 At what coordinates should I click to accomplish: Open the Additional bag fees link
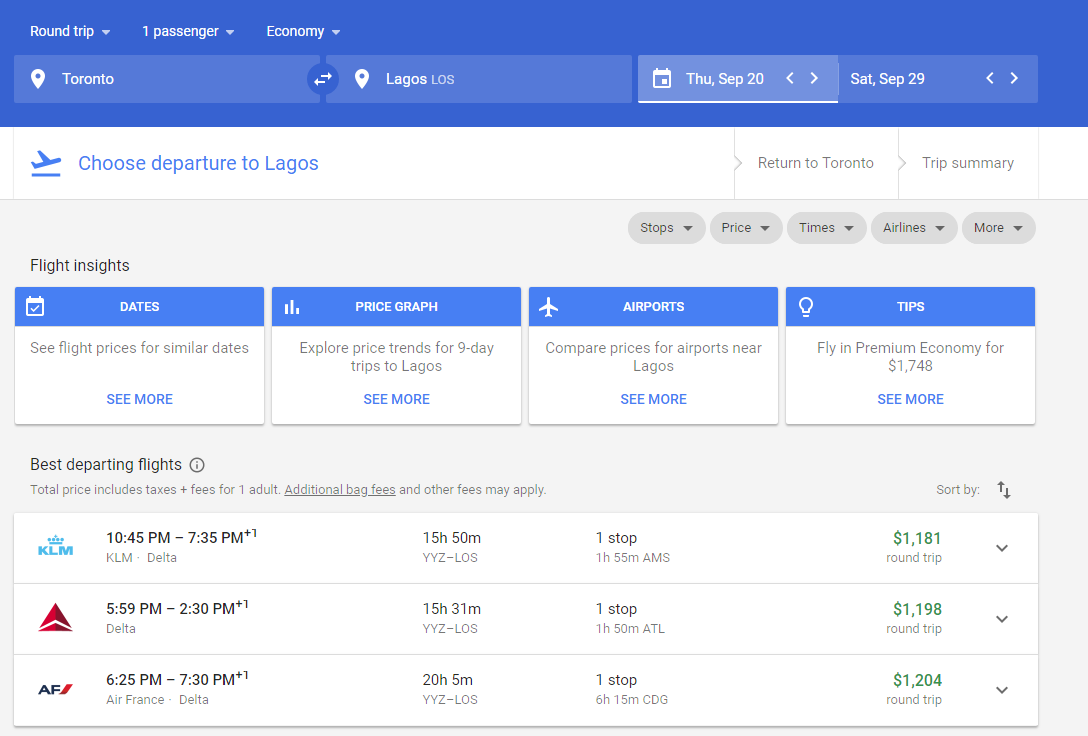(340, 490)
